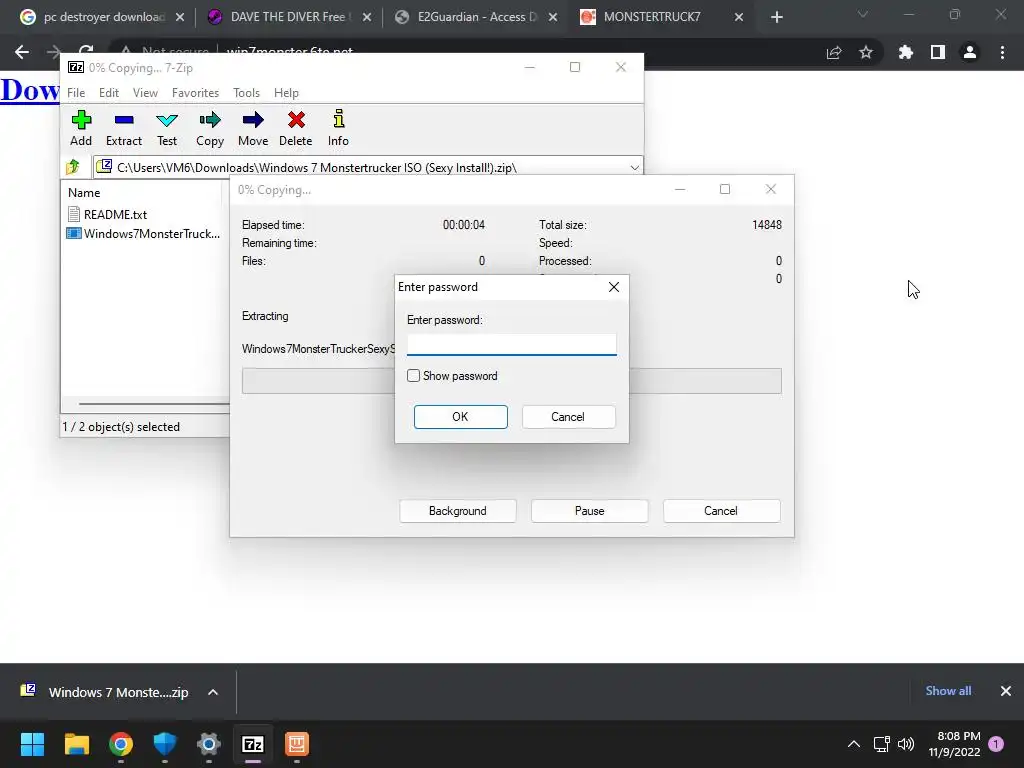Click Chrome icon in taskbar
1024x768 pixels.
click(121, 744)
